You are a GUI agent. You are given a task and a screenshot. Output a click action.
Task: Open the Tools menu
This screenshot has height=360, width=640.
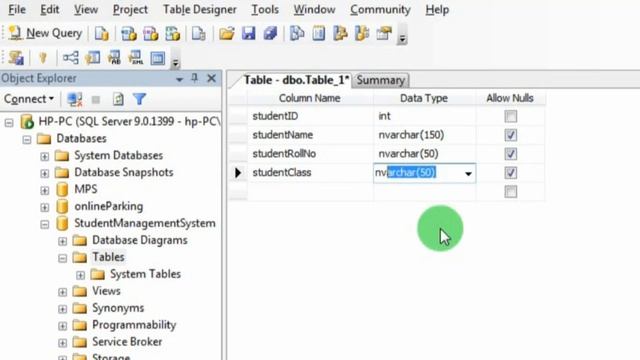click(x=265, y=9)
